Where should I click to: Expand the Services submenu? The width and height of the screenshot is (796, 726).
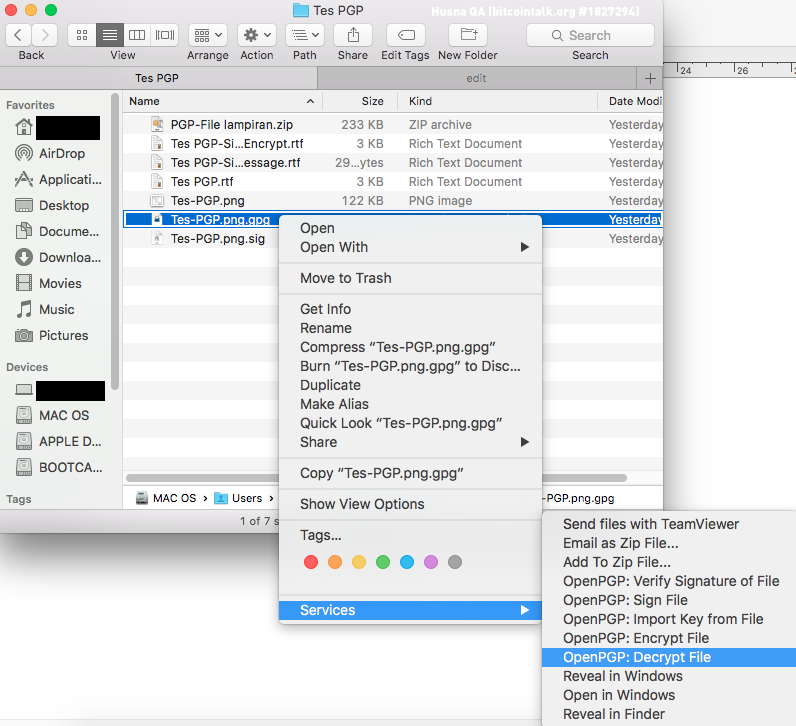point(410,610)
